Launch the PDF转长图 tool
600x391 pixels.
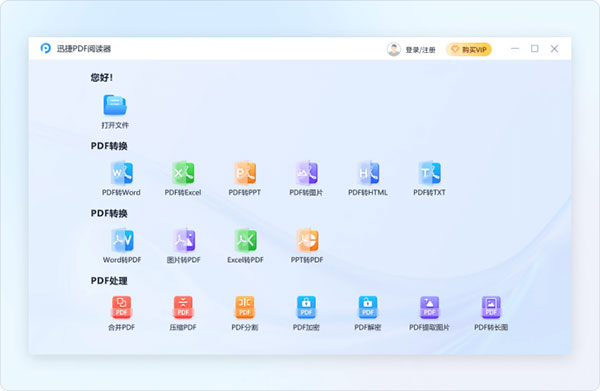pos(491,307)
